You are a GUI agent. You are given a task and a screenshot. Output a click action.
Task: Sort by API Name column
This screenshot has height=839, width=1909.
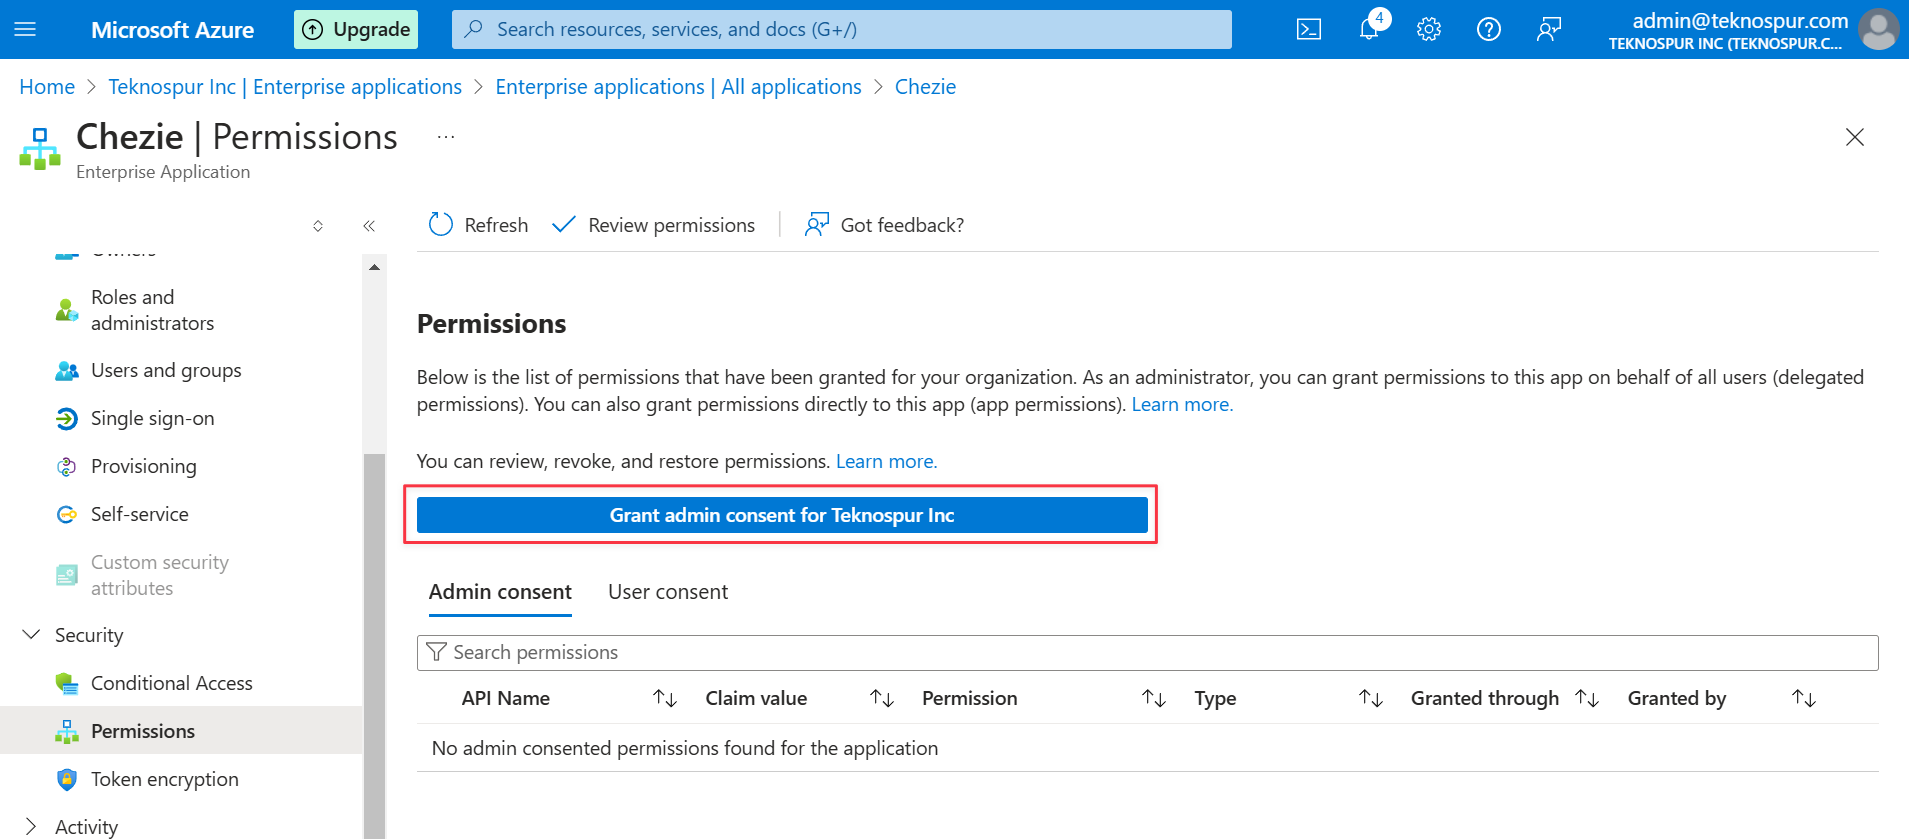(x=665, y=698)
